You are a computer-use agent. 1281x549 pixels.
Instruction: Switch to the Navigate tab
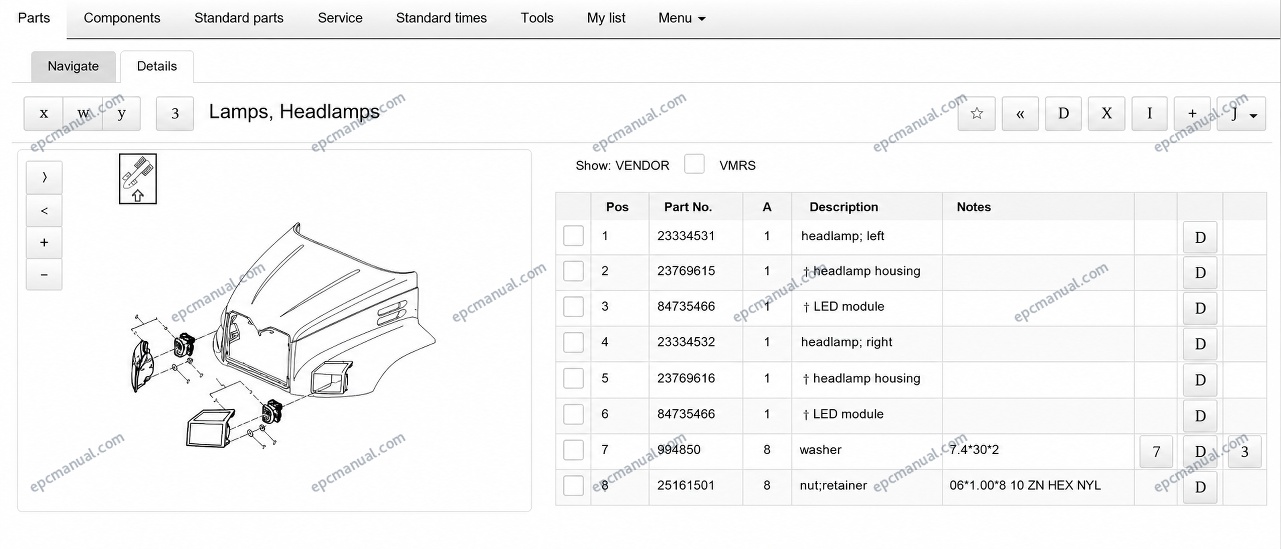pos(73,66)
